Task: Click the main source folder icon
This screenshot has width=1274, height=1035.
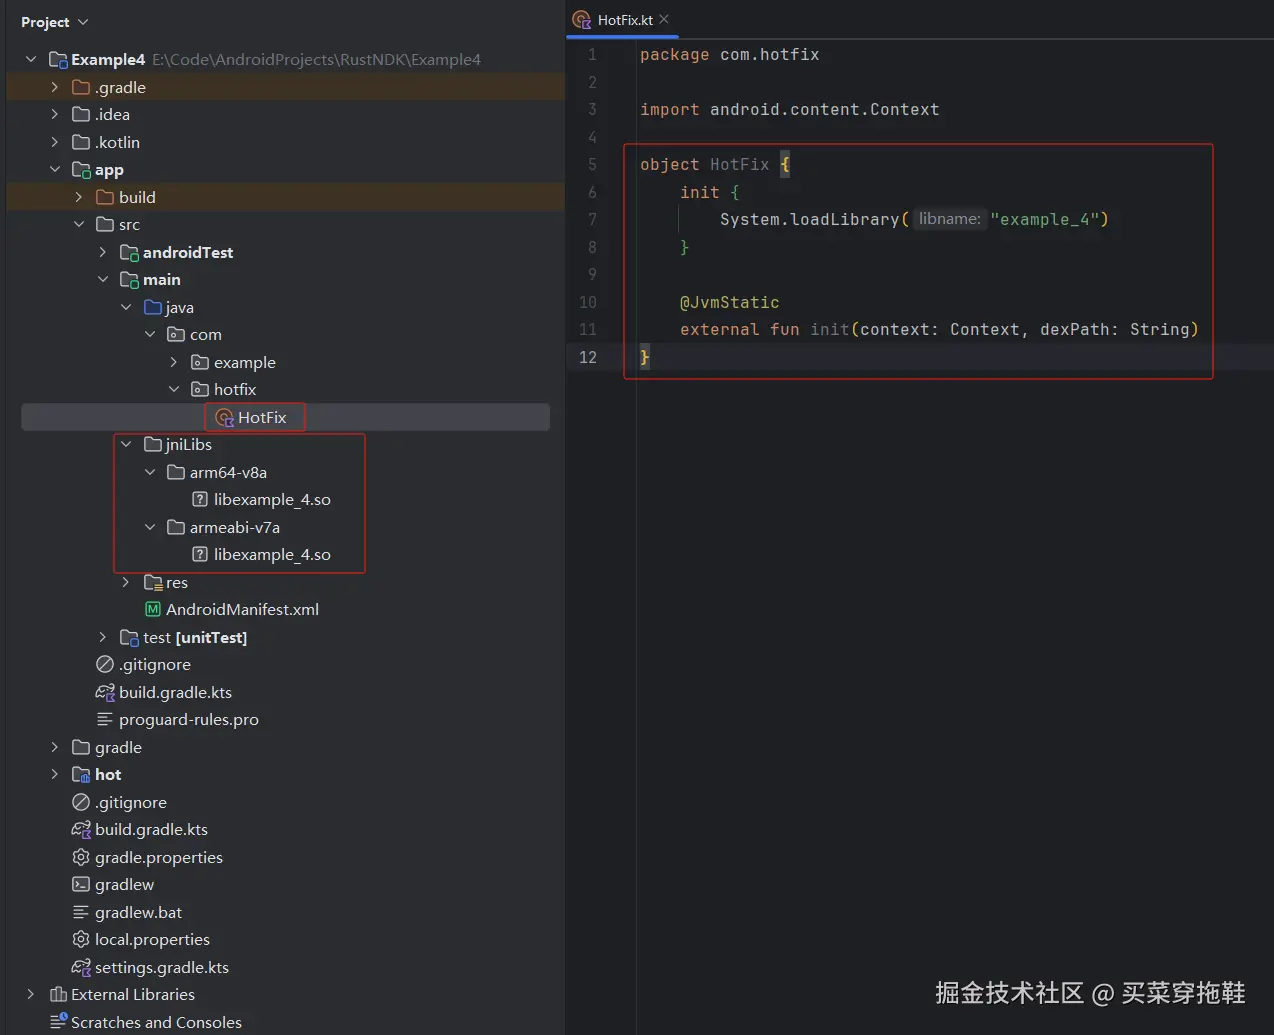Action: tap(129, 280)
